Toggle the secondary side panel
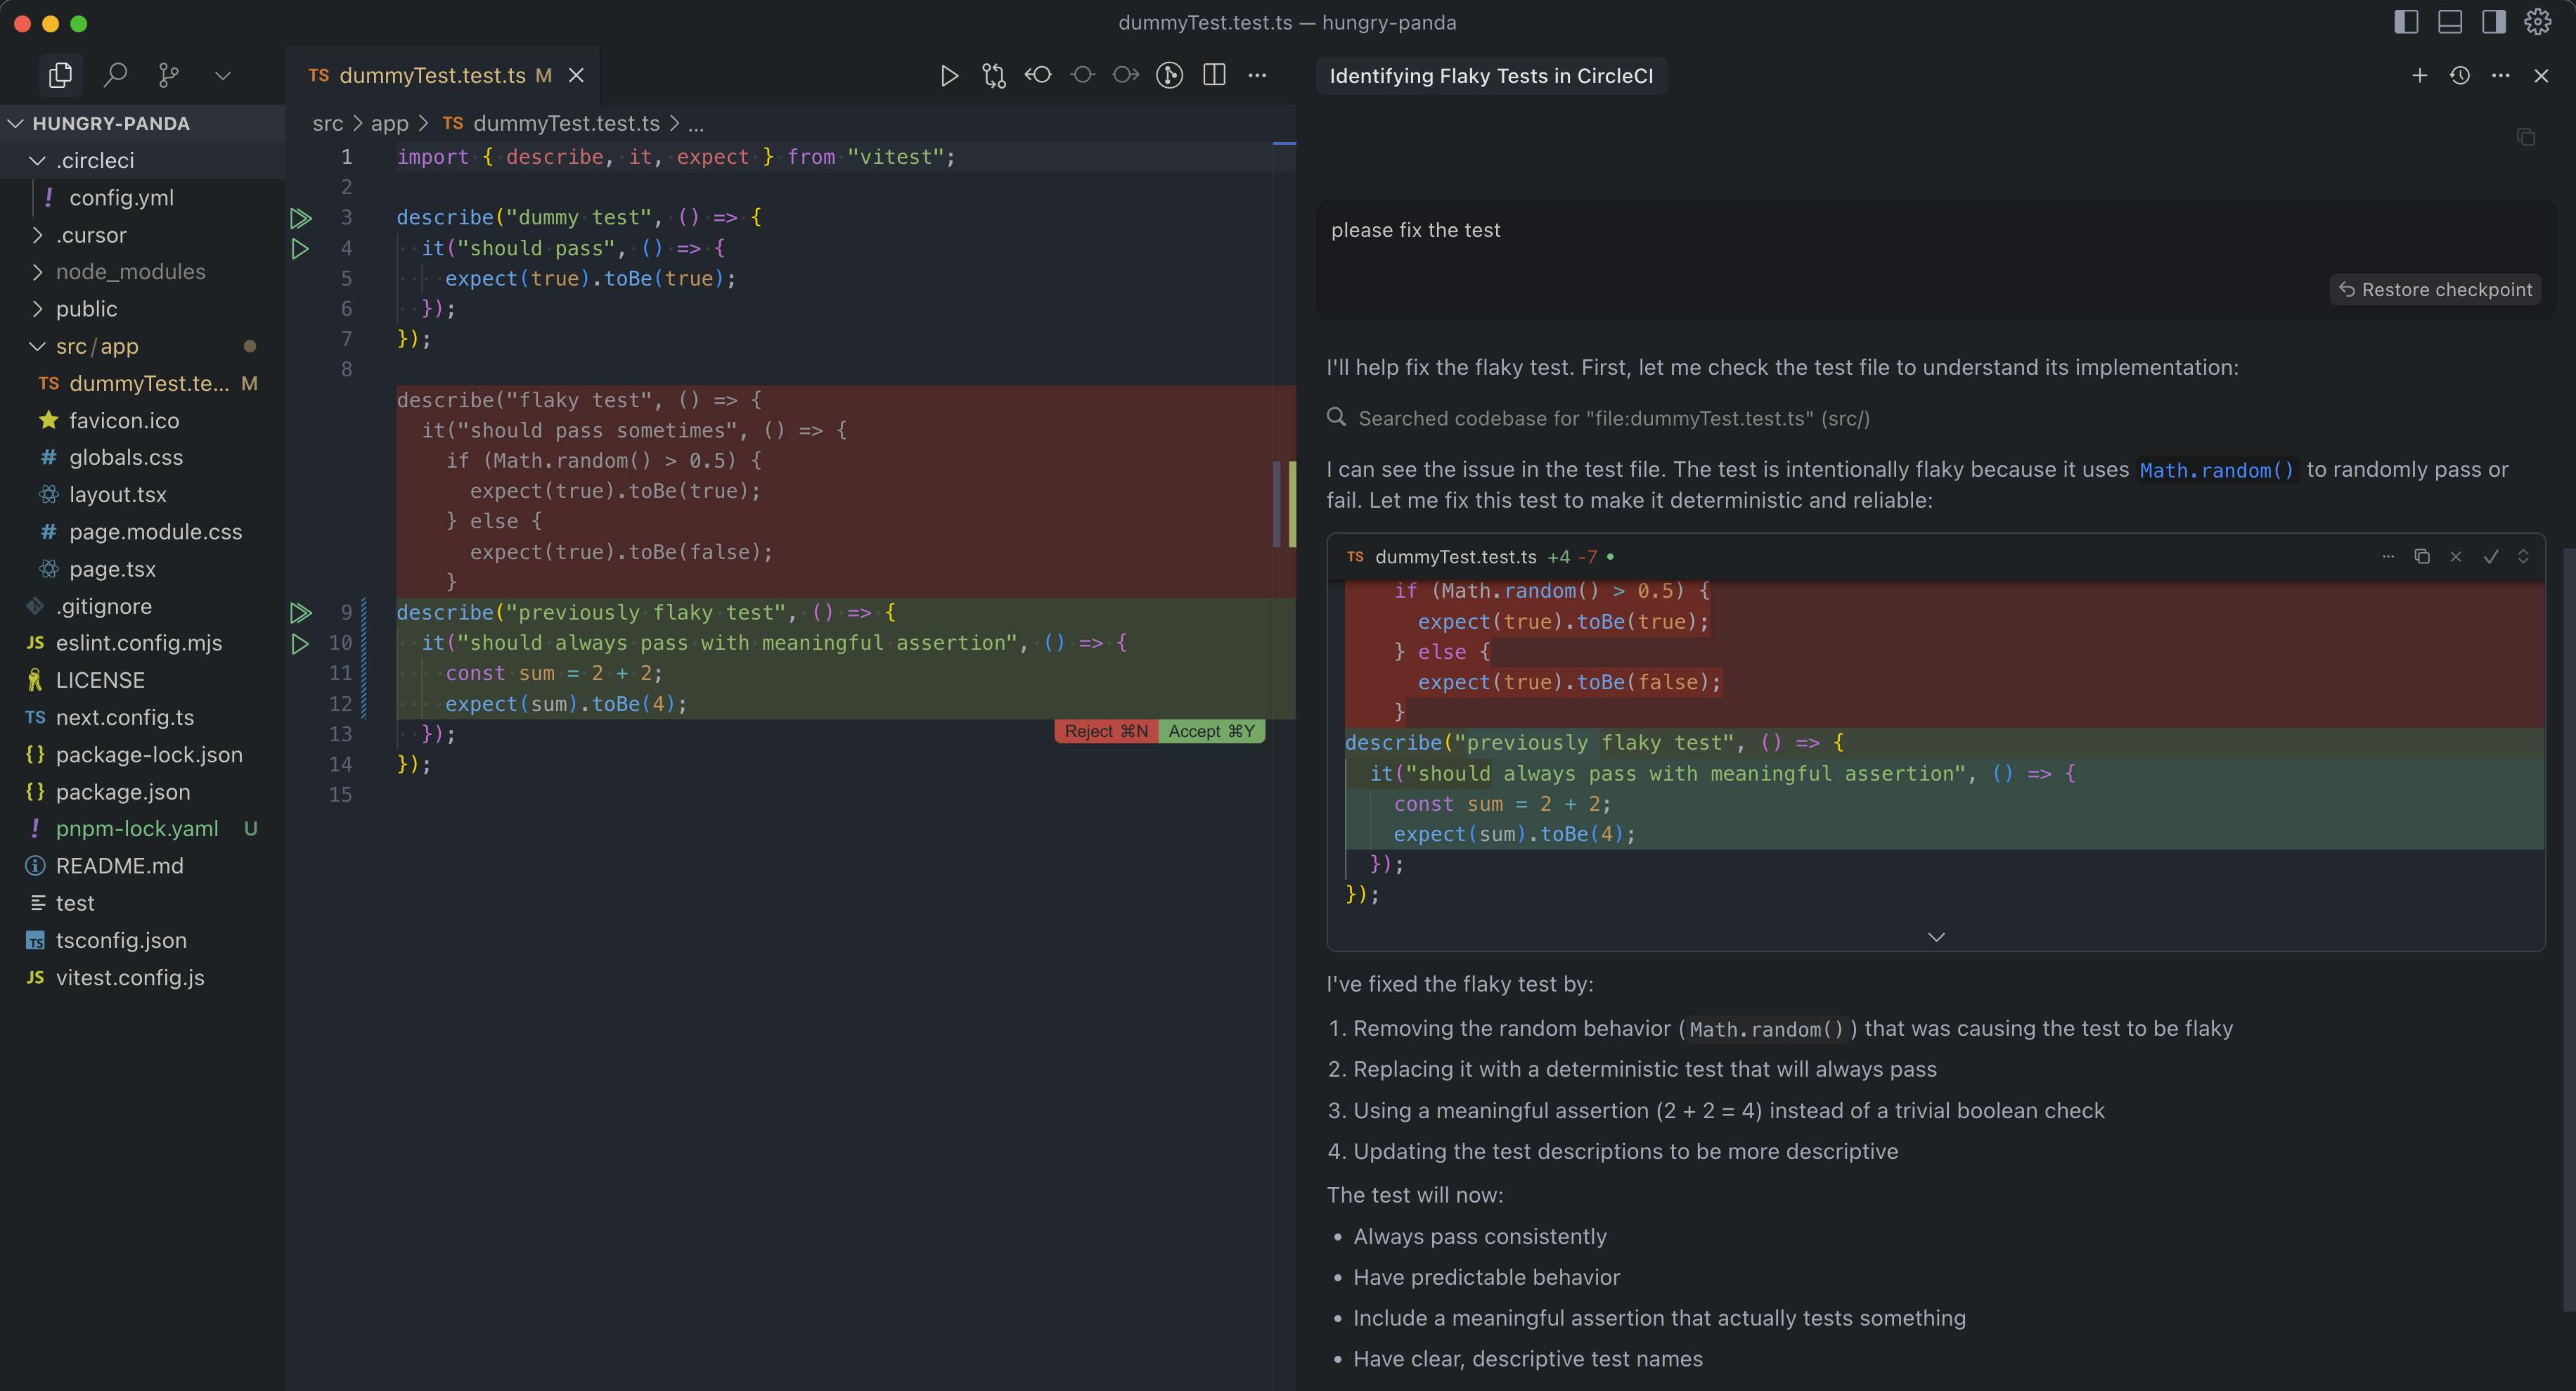This screenshot has height=1391, width=2576. click(x=2493, y=22)
